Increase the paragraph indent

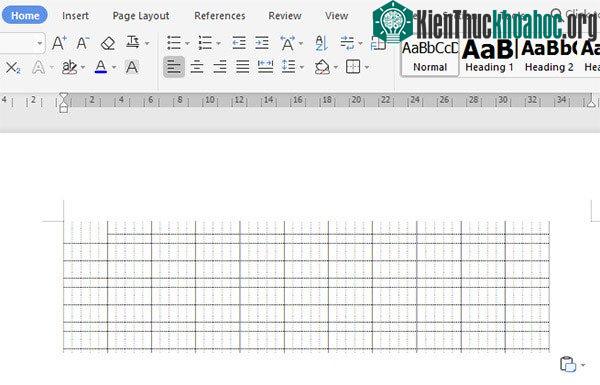262,43
